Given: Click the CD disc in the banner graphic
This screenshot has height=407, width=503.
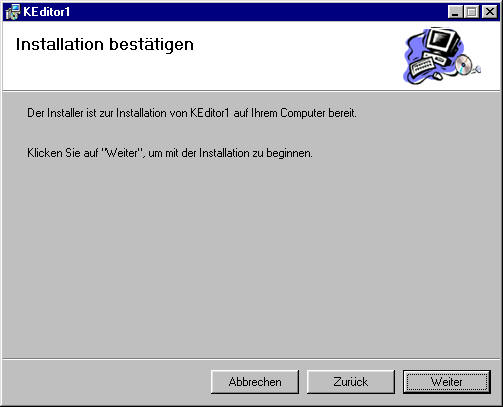Looking at the screenshot, I should (x=464, y=65).
